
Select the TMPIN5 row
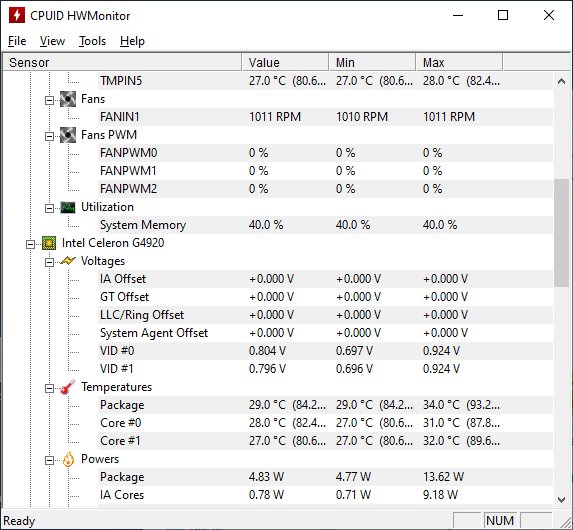[325, 81]
